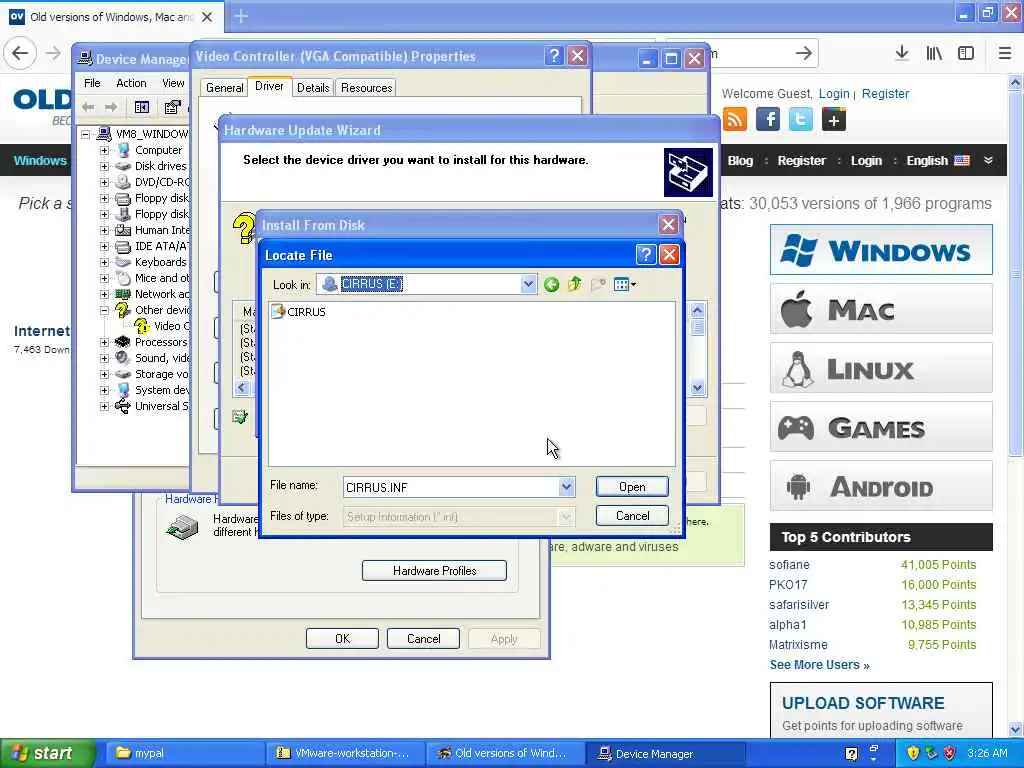Click the Register link near Welcome Guest
1024x768 pixels.
885,93
